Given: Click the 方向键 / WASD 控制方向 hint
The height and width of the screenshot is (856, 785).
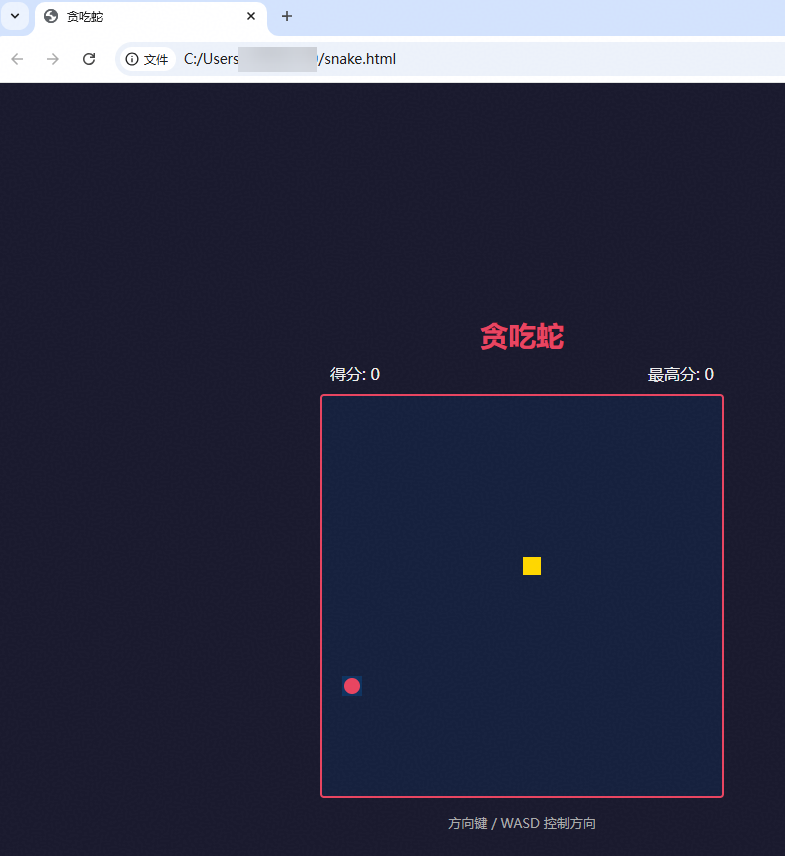Looking at the screenshot, I should (522, 823).
